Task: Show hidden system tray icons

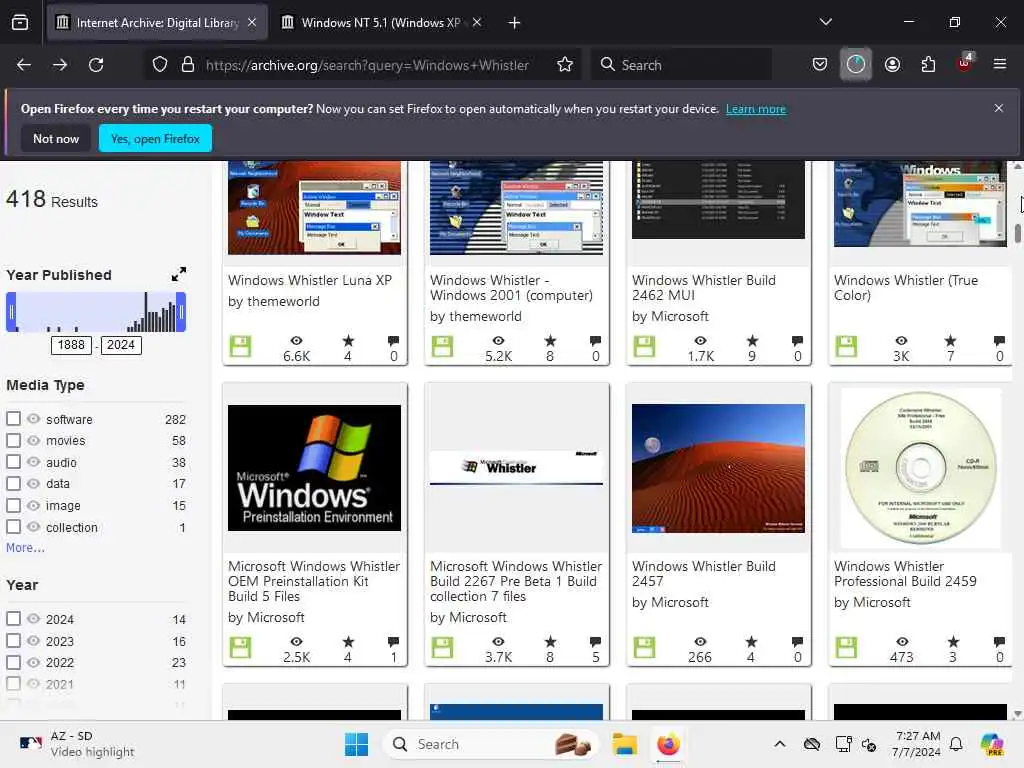Action: [779, 744]
